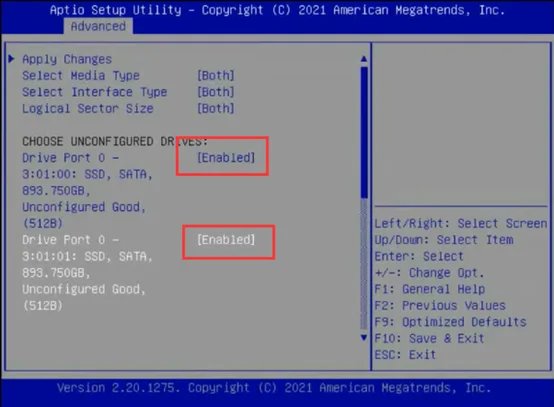Image resolution: width=554 pixels, height=407 pixels.
Task: Open the Advanced tab
Action: pyautogui.click(x=98, y=26)
